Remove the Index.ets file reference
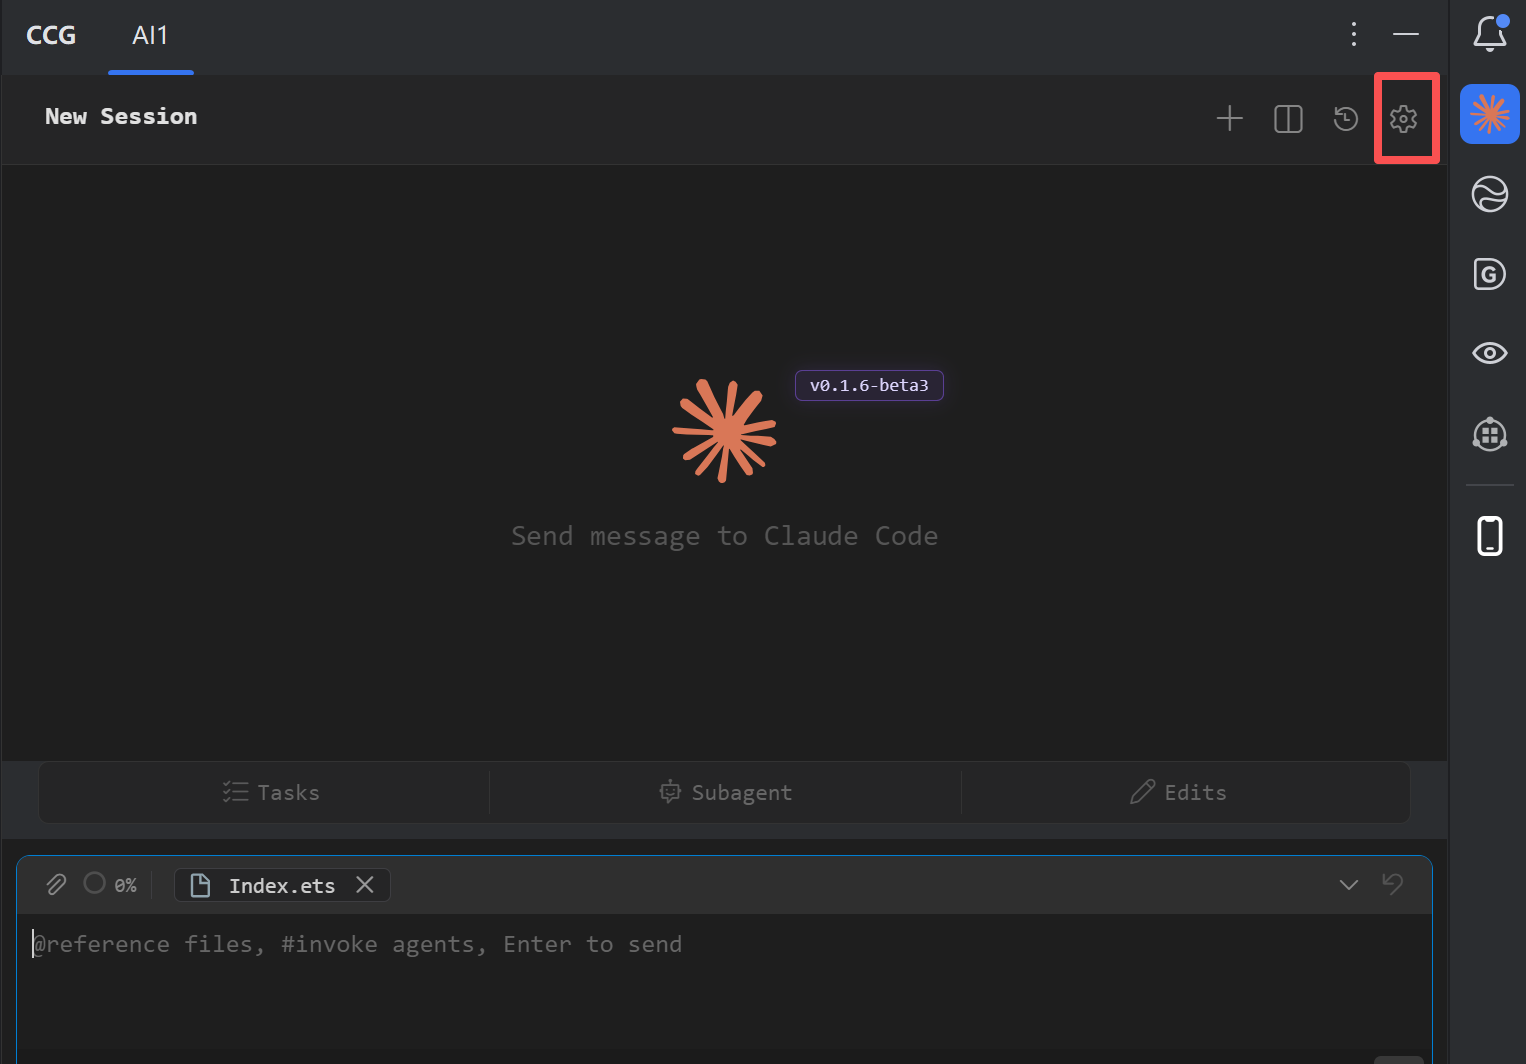This screenshot has height=1064, width=1526. (365, 885)
